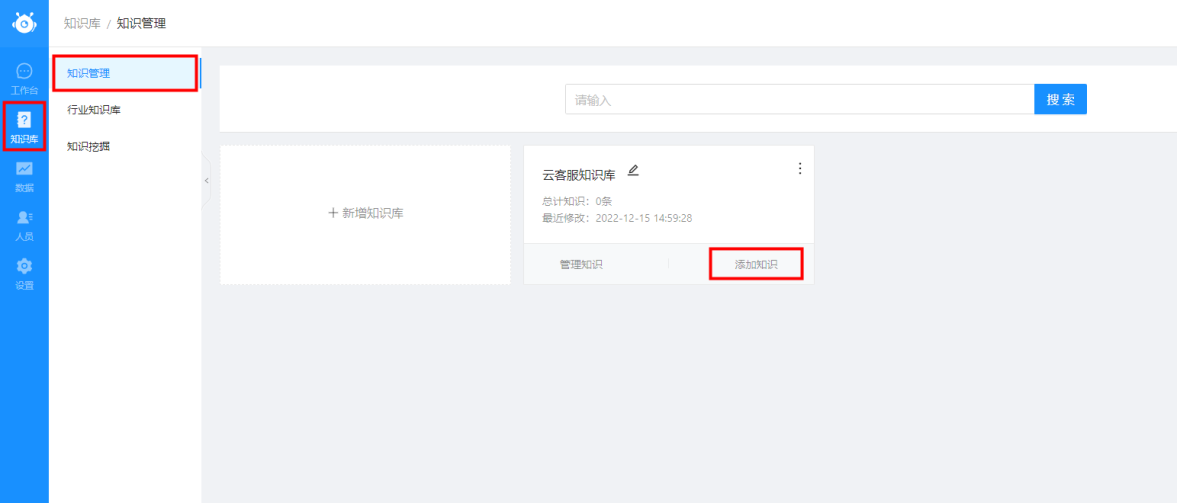
Task: Open the 人员 staff sidebar icon
Action: click(24, 225)
